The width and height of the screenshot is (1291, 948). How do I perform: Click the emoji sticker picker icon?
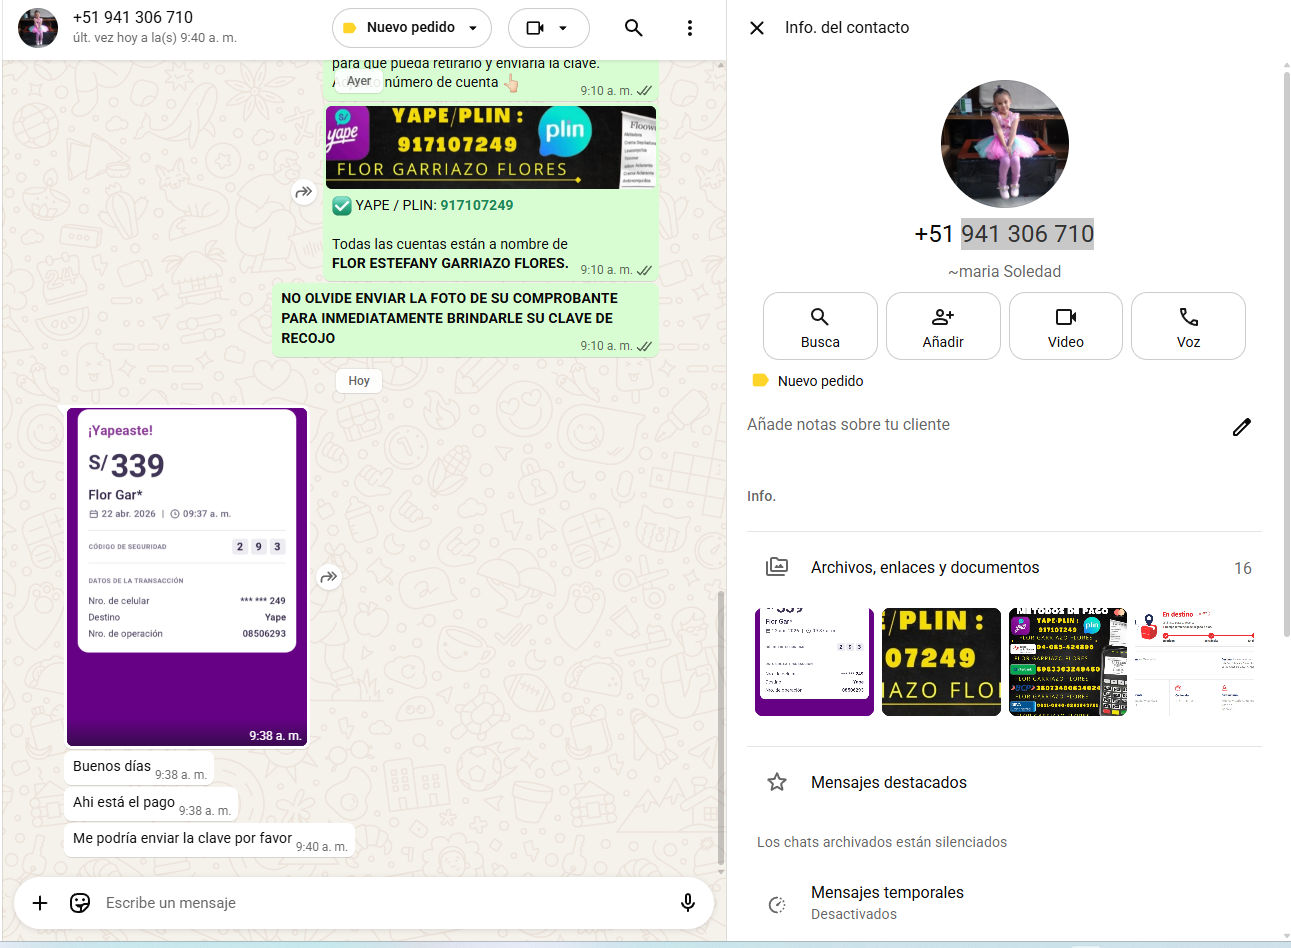pos(80,903)
